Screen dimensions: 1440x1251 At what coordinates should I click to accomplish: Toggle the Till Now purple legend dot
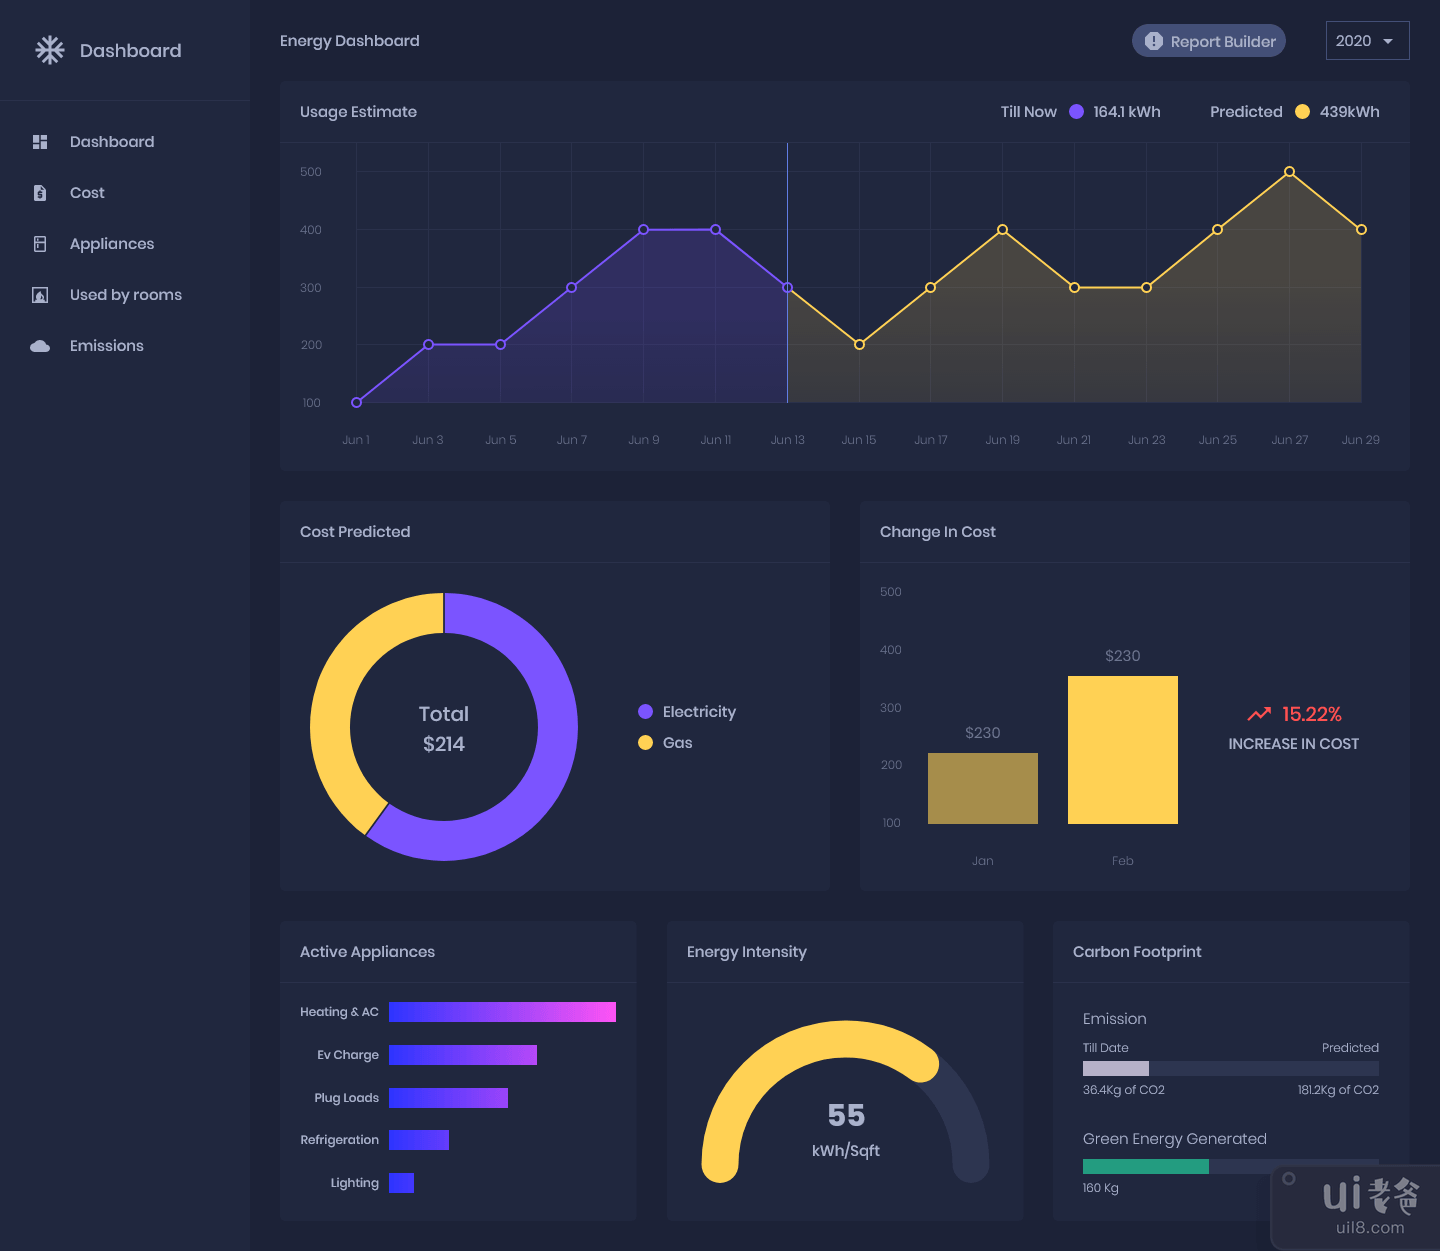pos(1076,112)
